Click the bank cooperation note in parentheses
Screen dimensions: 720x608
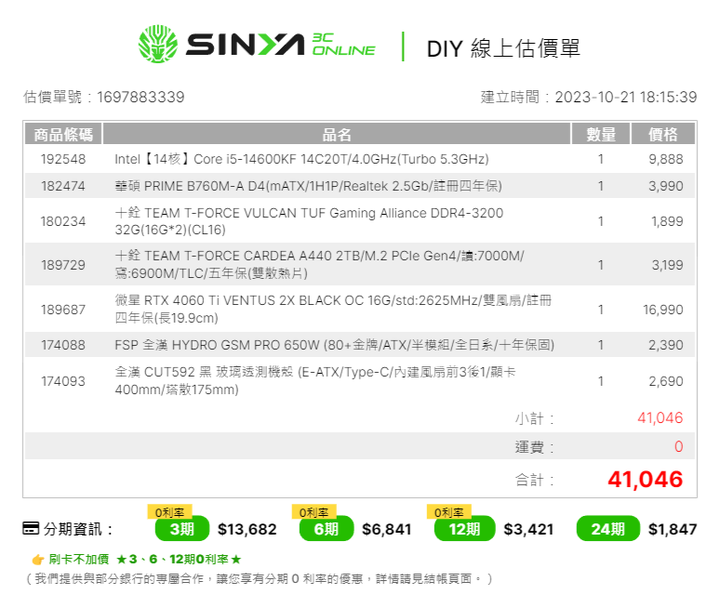(x=259, y=579)
